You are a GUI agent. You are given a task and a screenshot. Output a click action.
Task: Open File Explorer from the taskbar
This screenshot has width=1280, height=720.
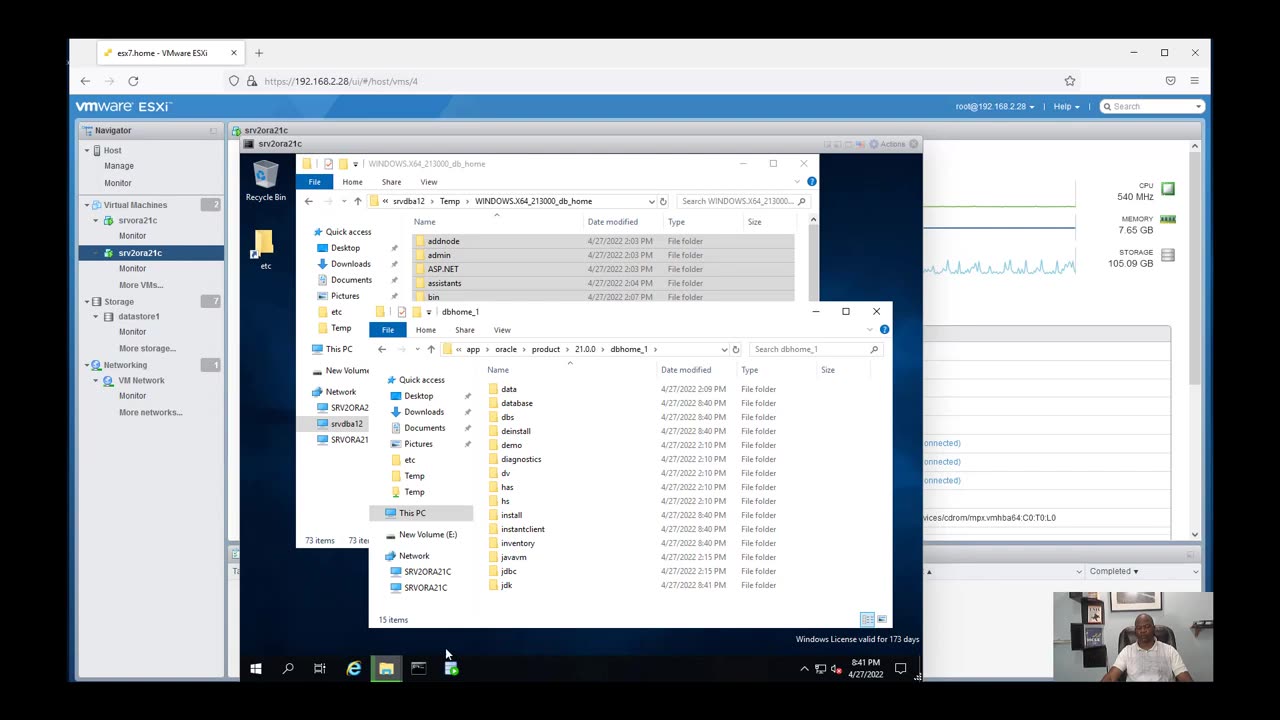click(386, 668)
